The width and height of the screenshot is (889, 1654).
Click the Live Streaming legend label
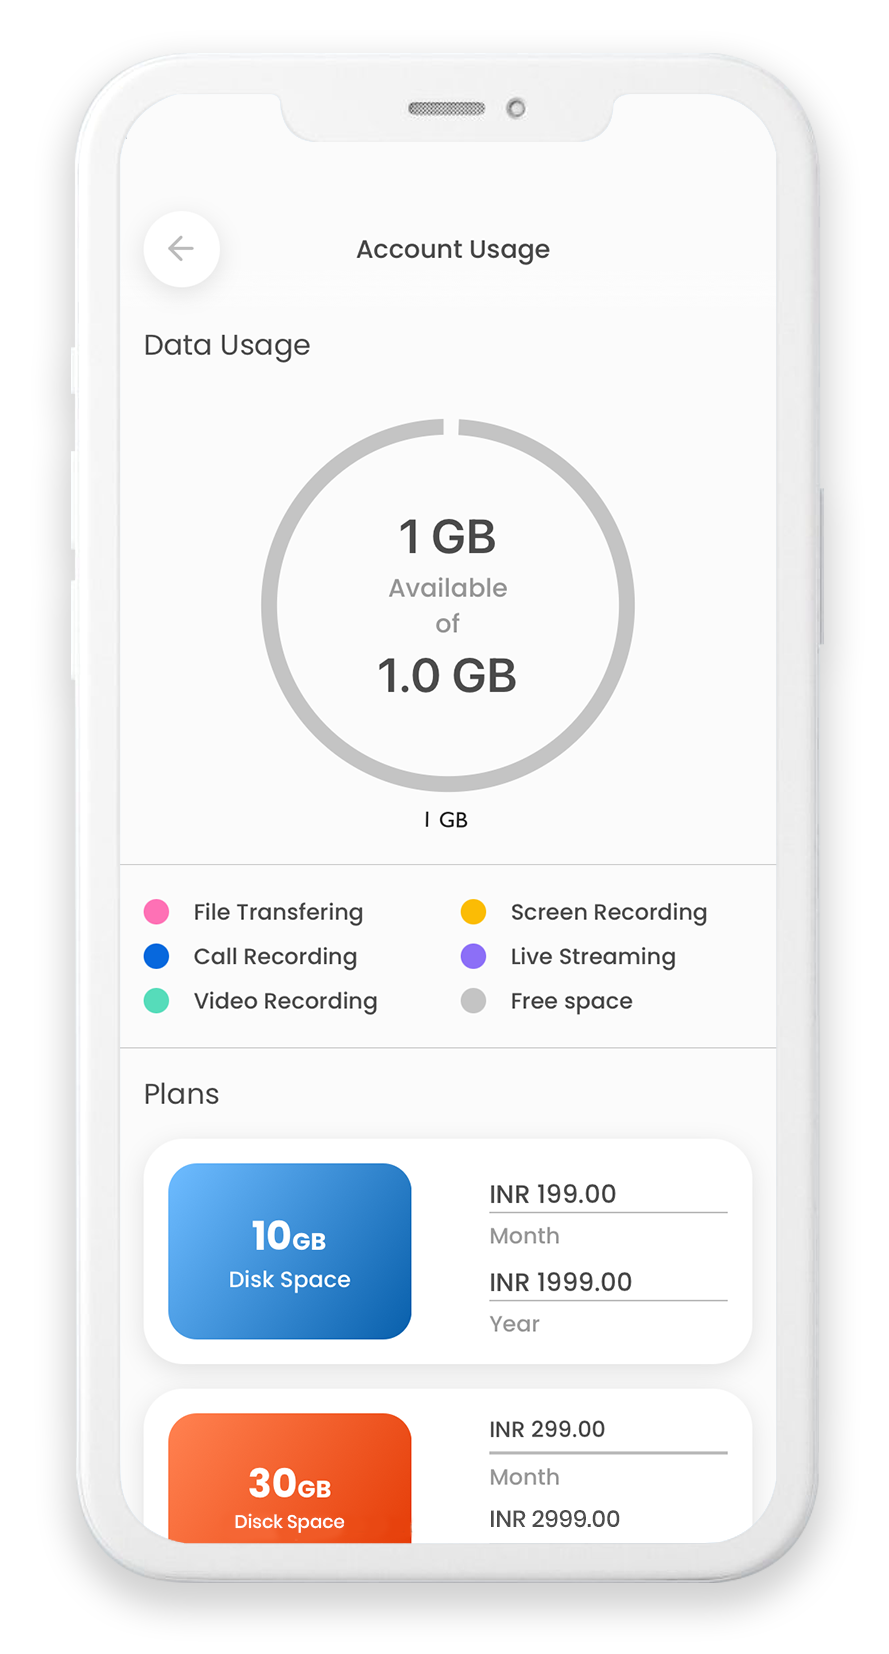click(593, 957)
